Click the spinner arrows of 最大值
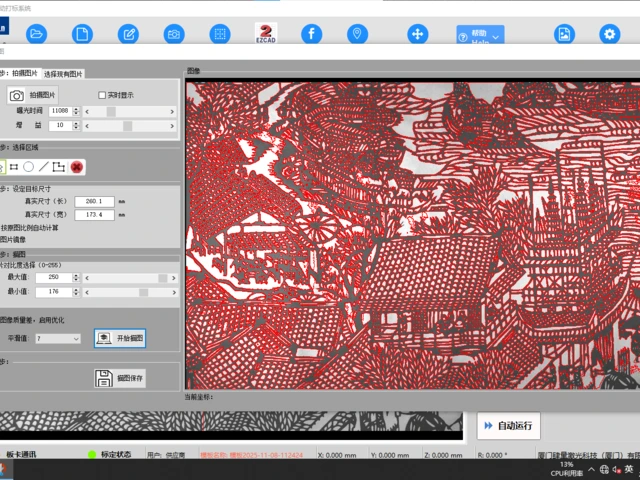This screenshot has width=640, height=480. 76,278
